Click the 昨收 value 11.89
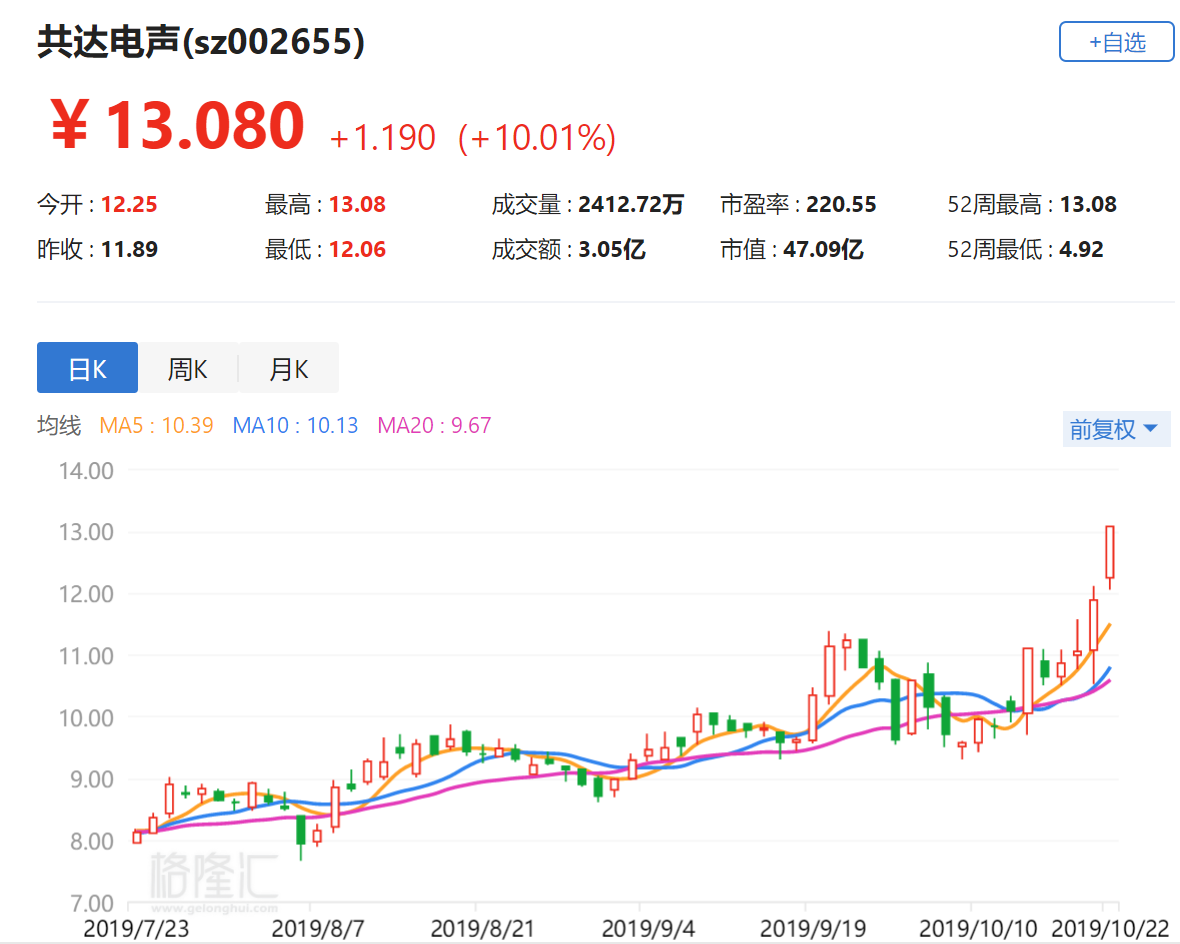This screenshot has height=944, width=1180. pos(129,249)
